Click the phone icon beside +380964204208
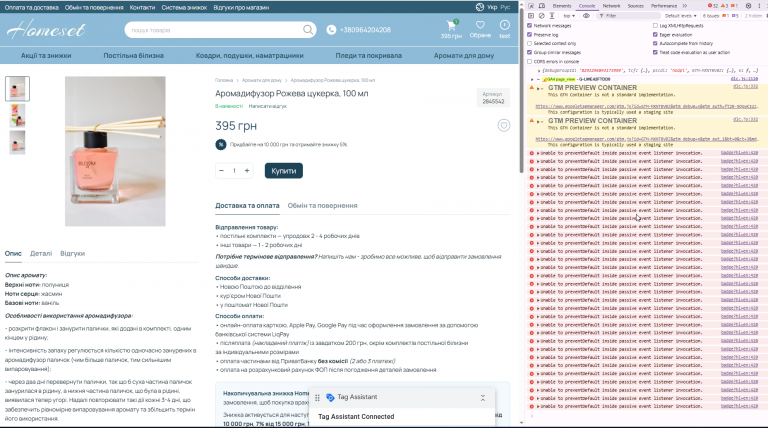Image resolution: width=768 pixels, height=428 pixels. click(331, 30)
